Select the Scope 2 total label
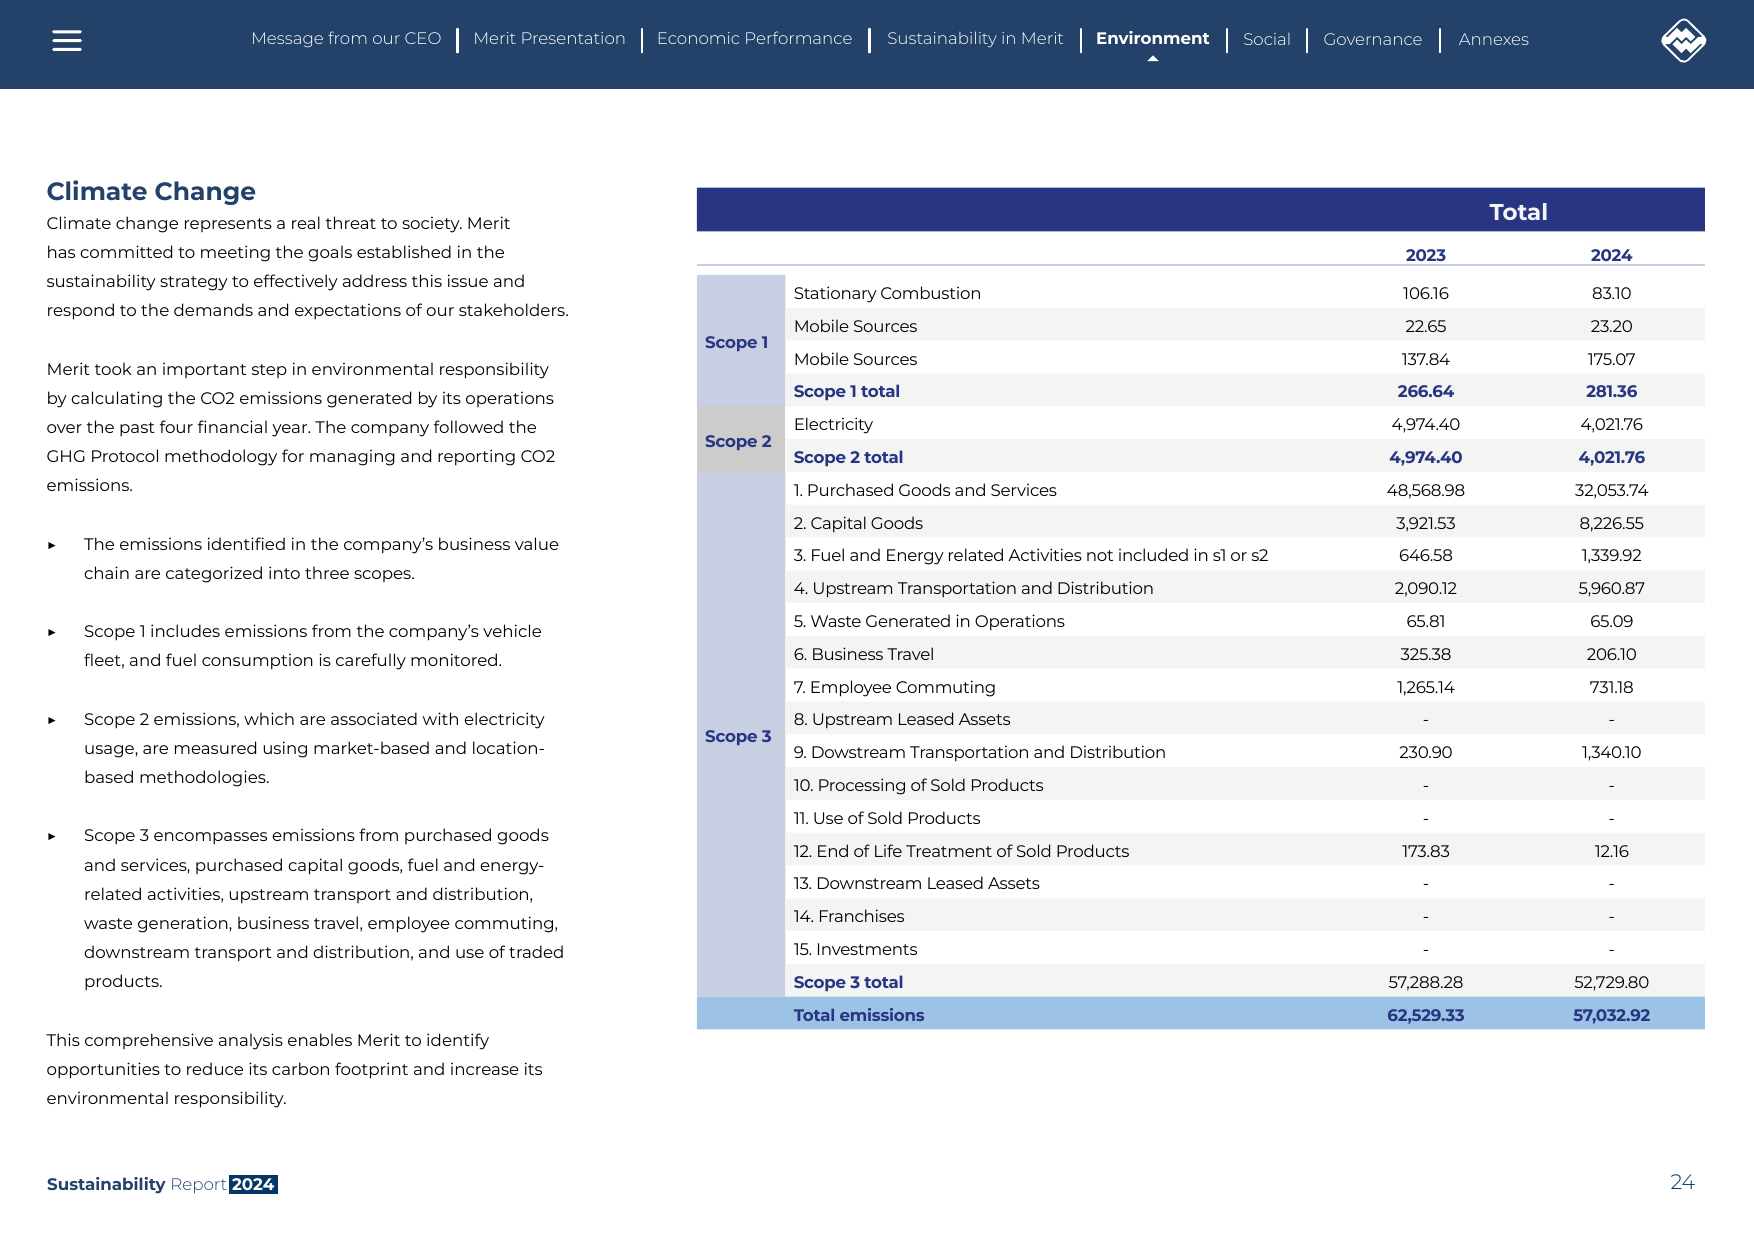This screenshot has height=1241, width=1754. [848, 457]
